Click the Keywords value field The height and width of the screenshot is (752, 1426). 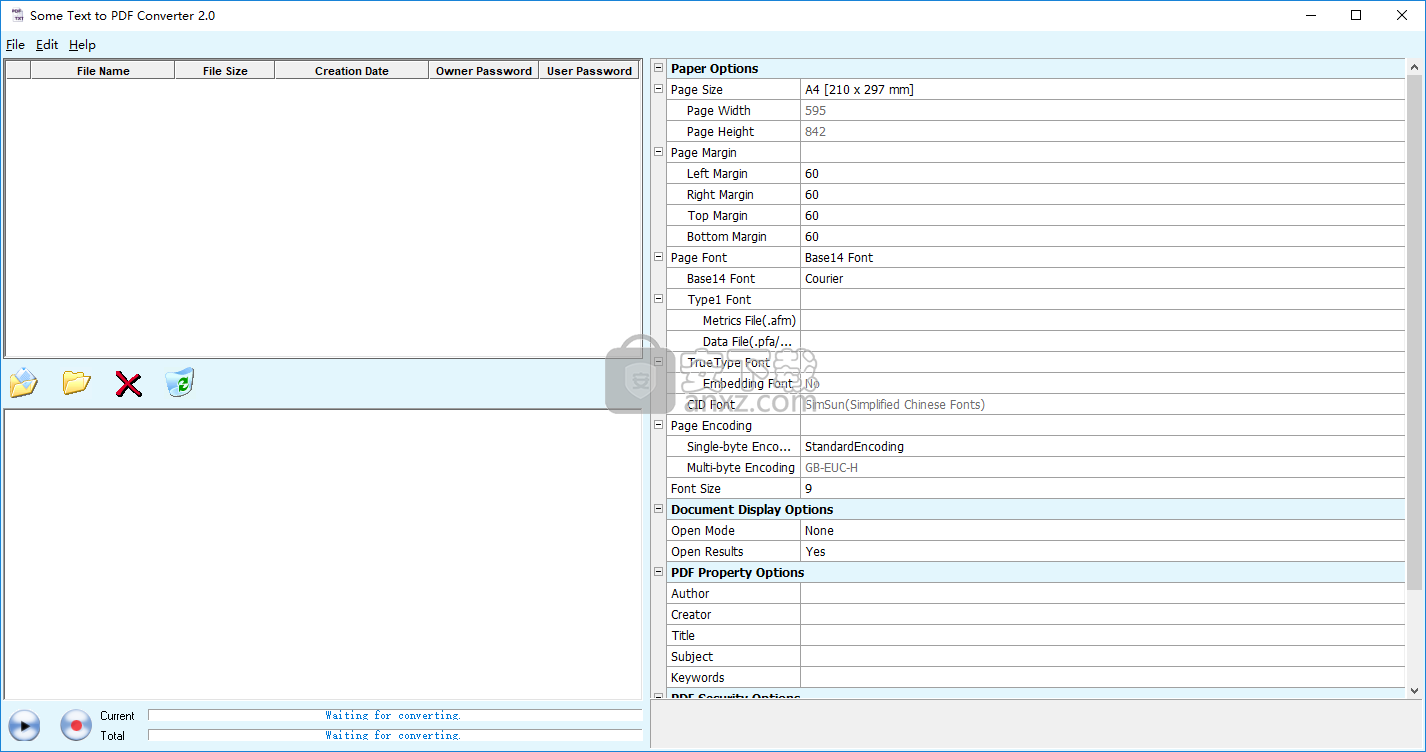[x=1103, y=677]
